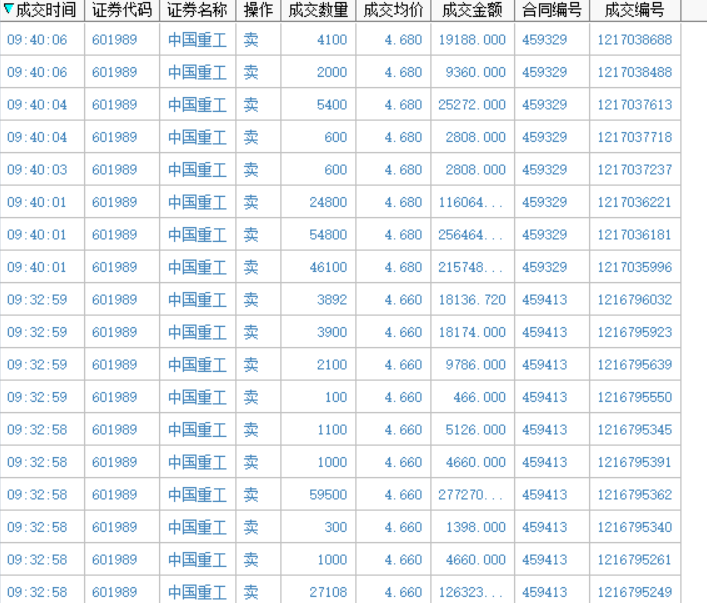This screenshot has height=603, width=707.
Task: Click quantity 300
Action: pos(335,527)
